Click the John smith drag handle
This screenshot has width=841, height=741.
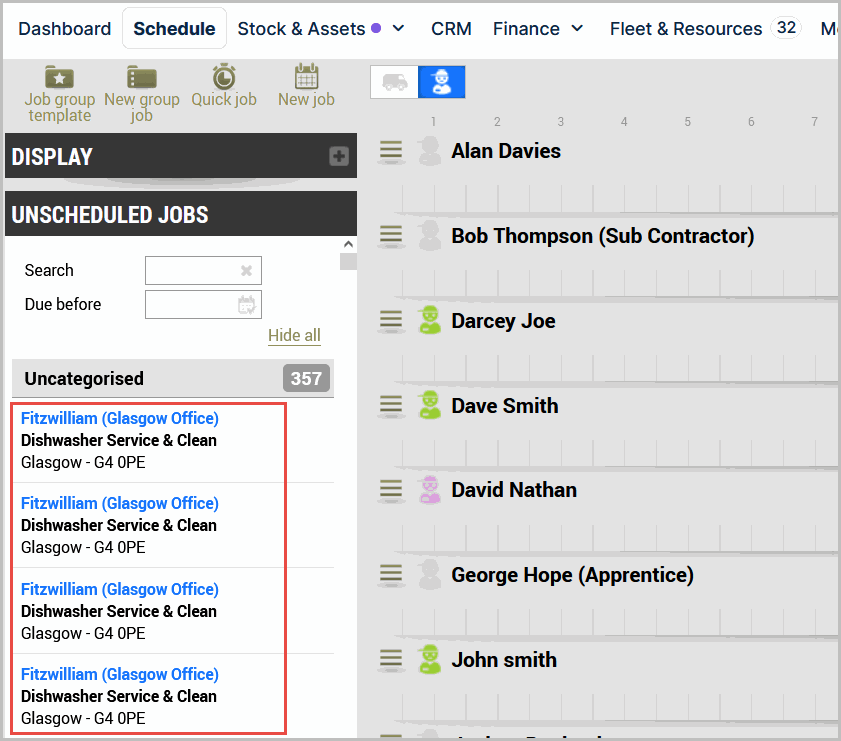point(391,659)
